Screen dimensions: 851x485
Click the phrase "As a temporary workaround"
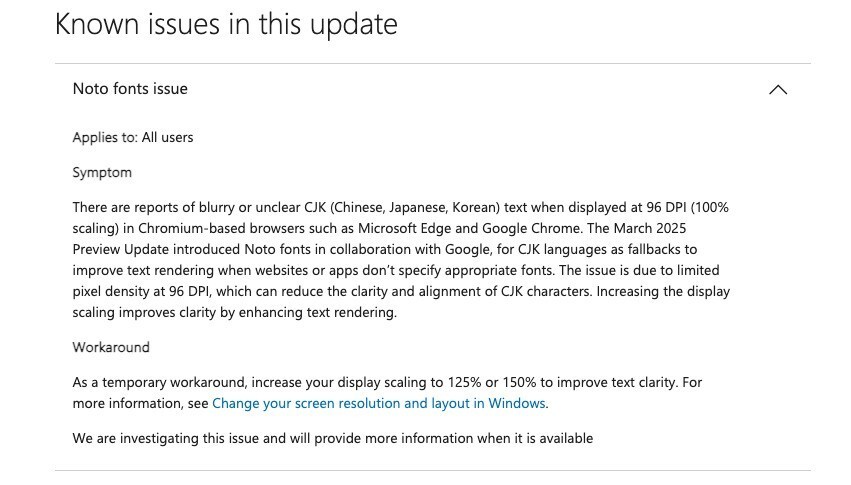point(156,382)
